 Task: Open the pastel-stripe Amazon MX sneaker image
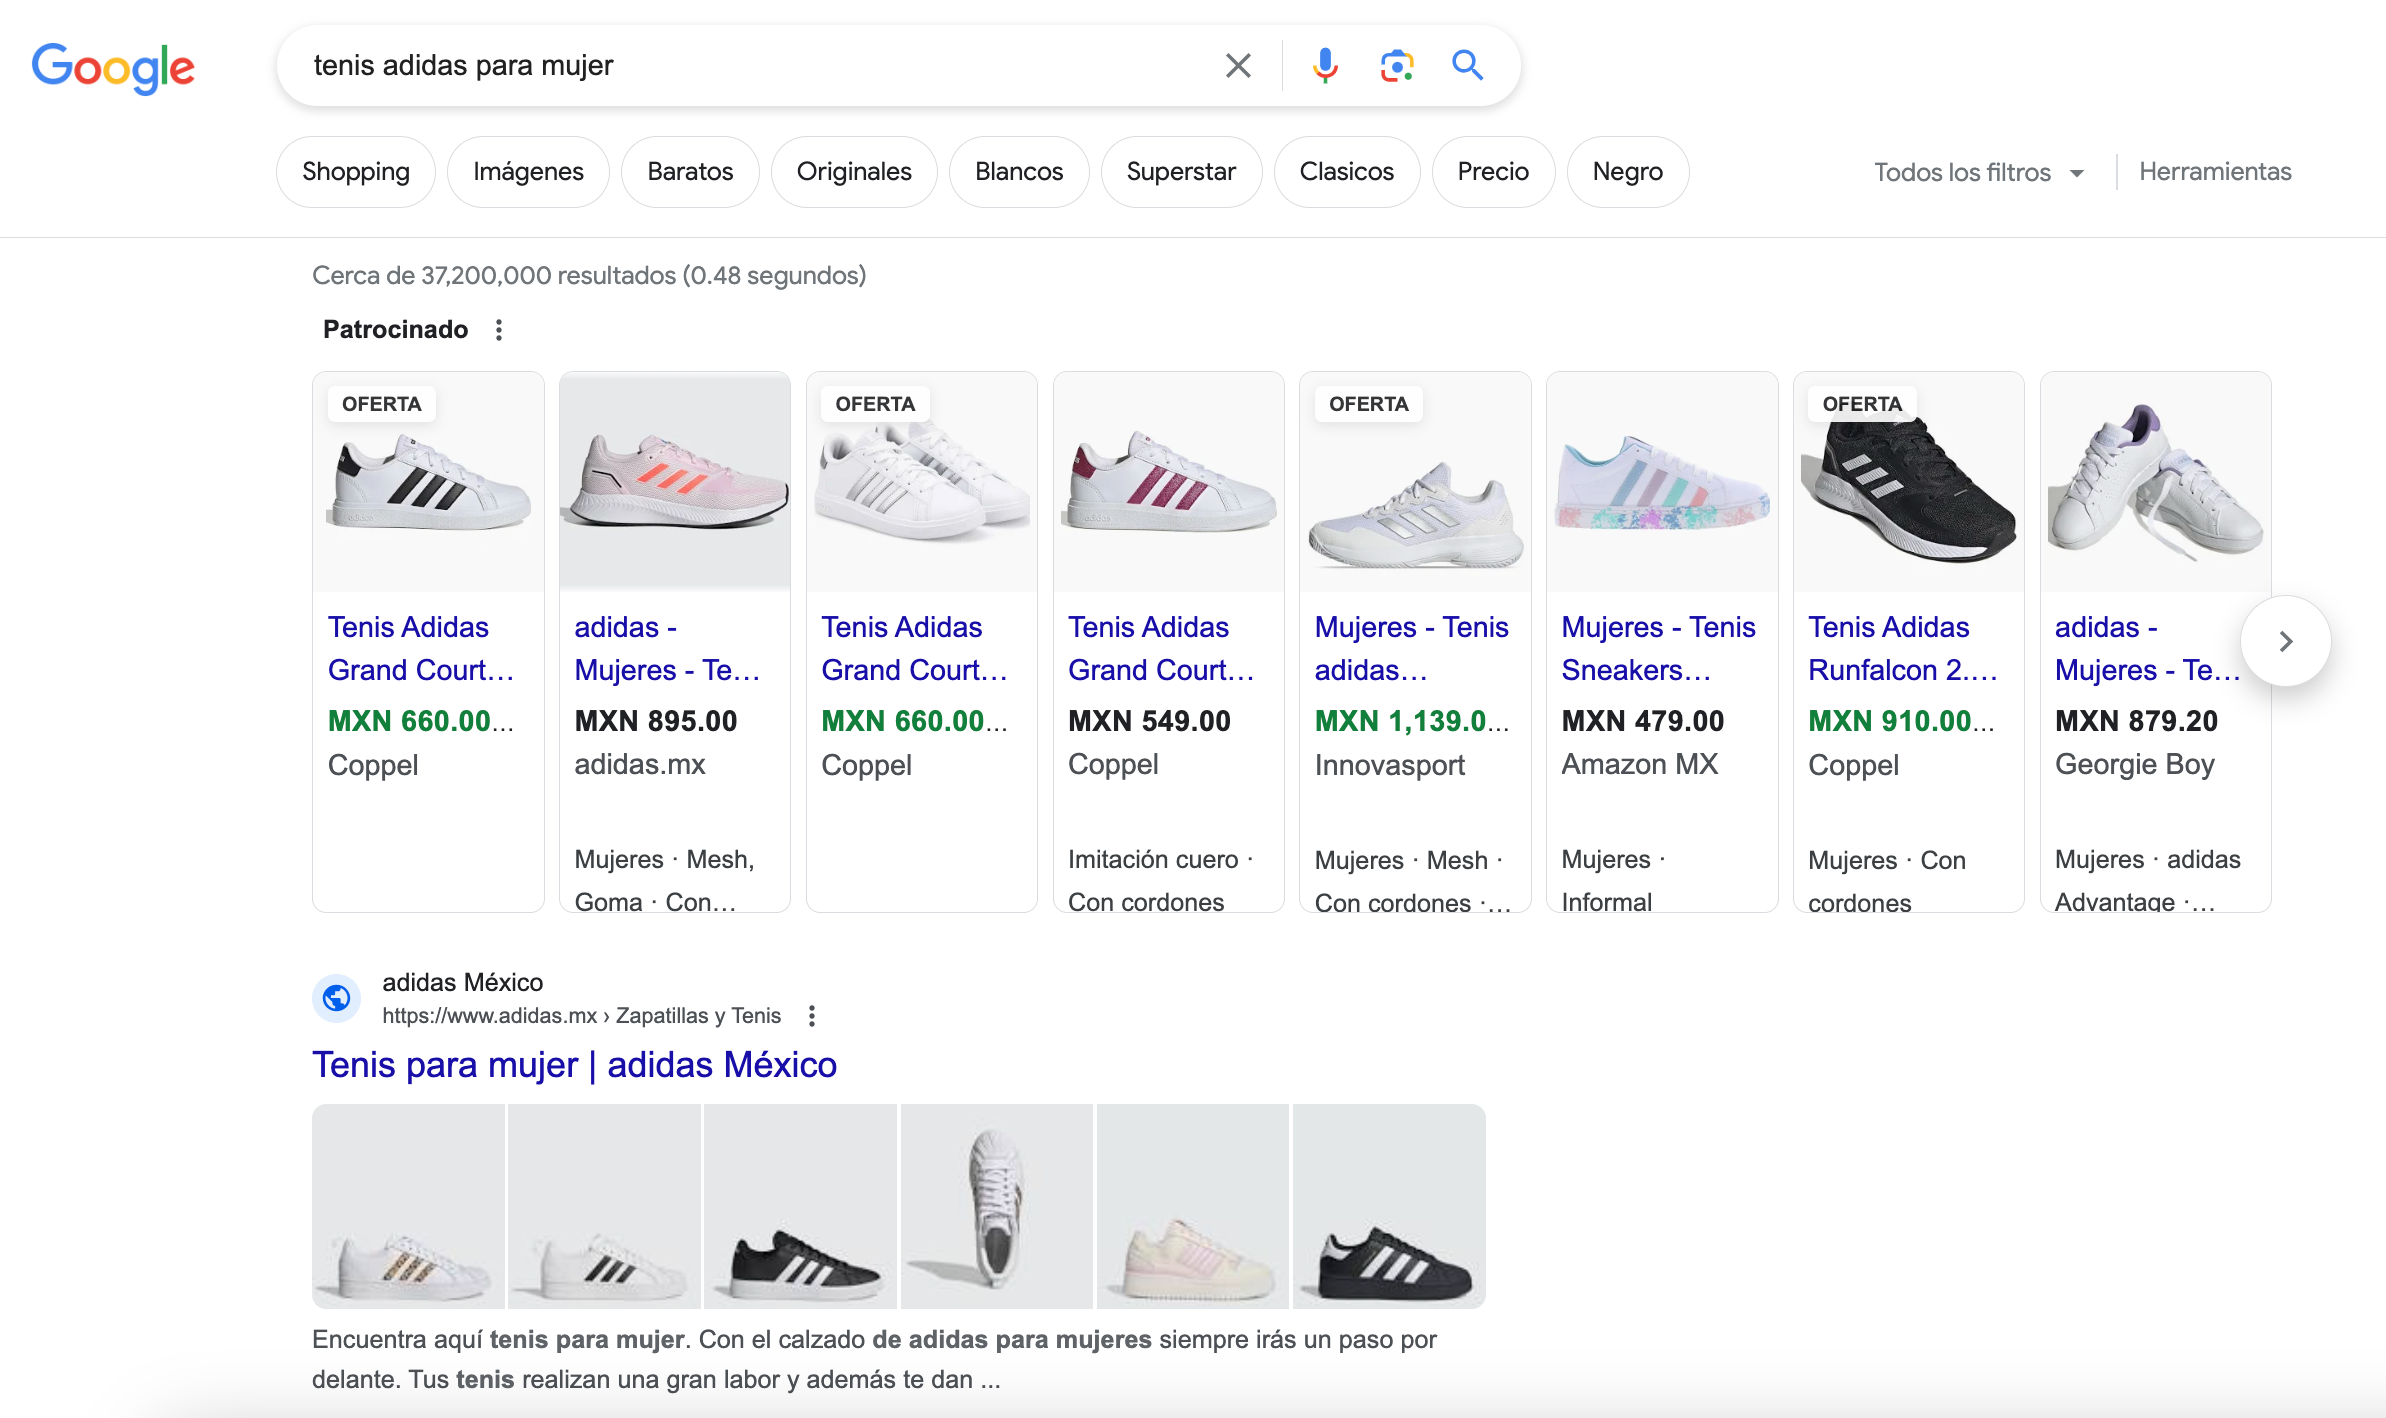click(1662, 483)
